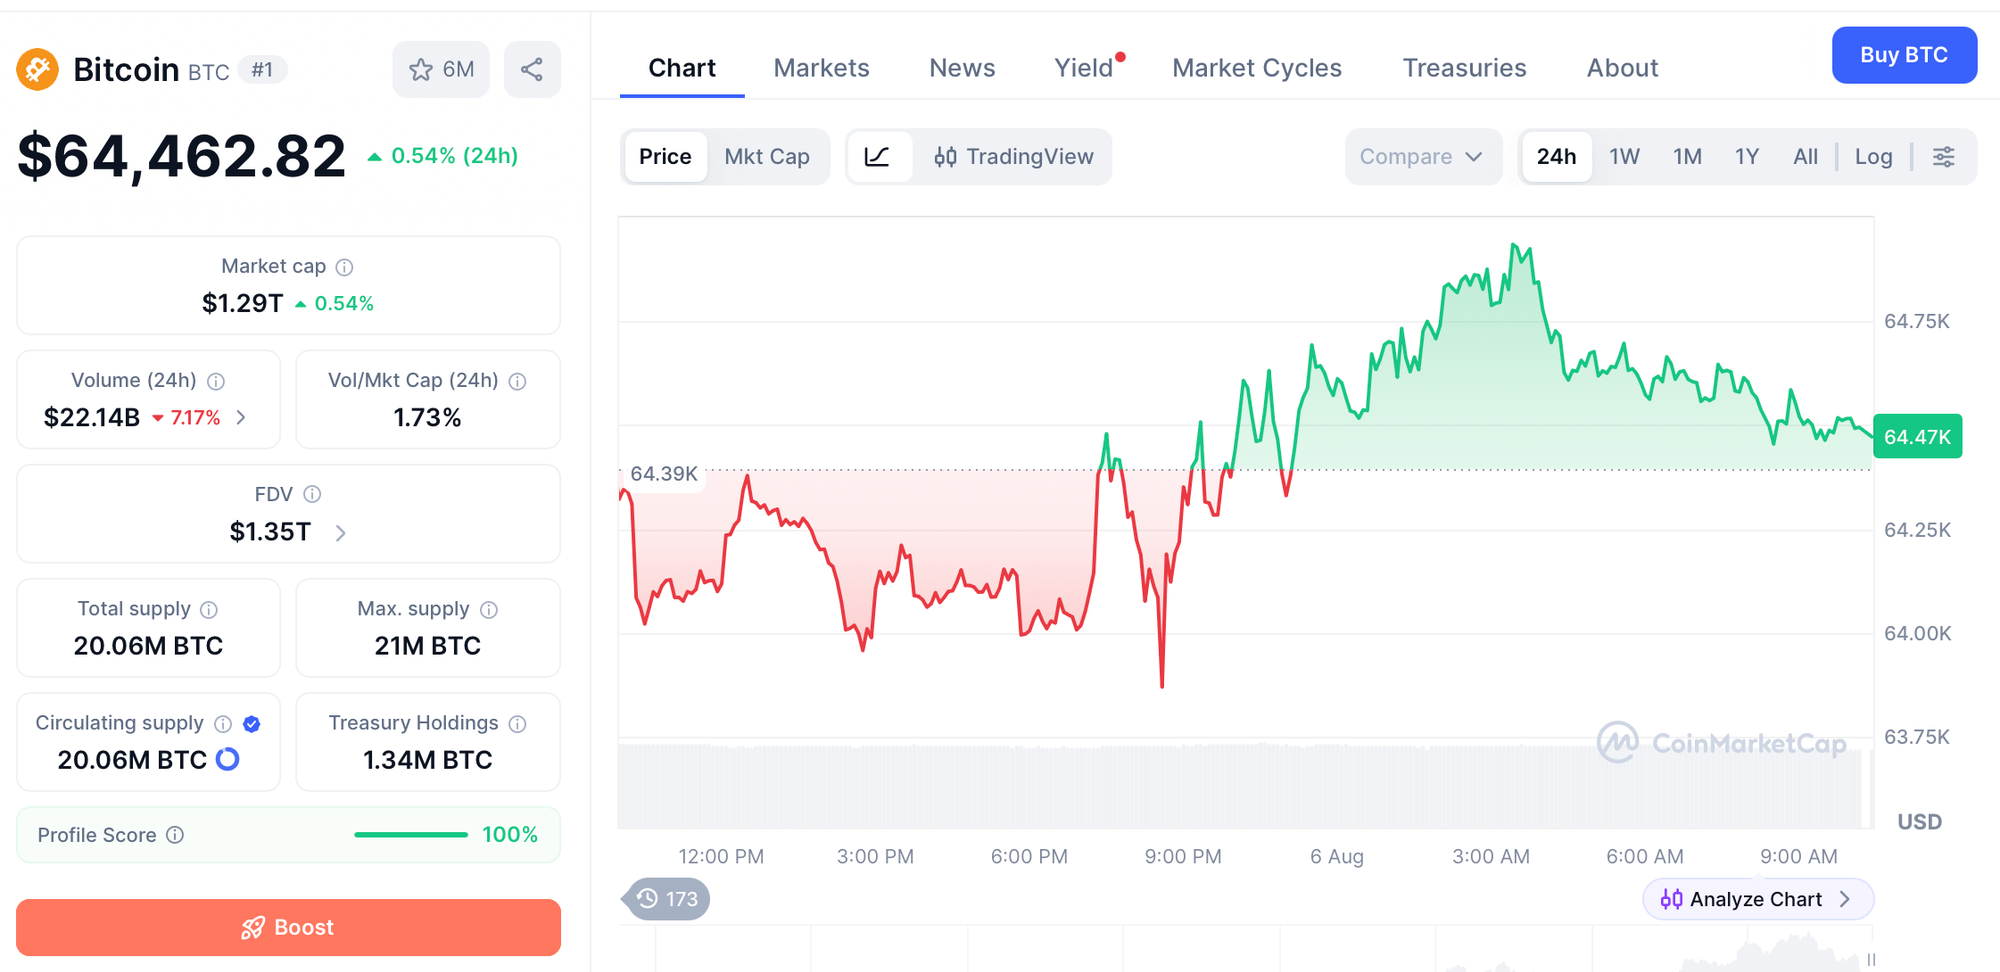Expand the FDV details chevron
Screen dimensions: 2000x972
tap(340, 533)
